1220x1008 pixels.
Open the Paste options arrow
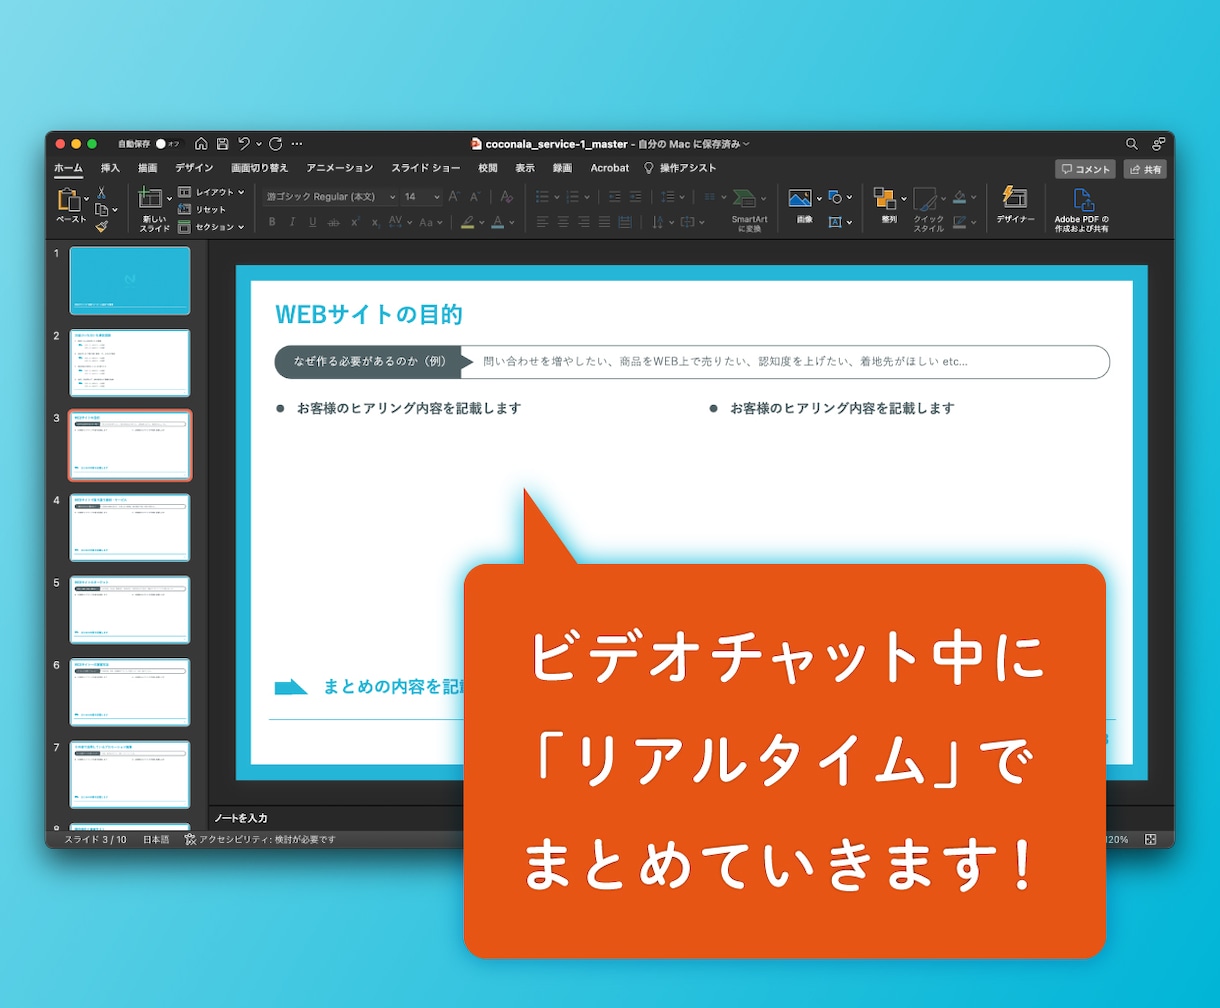point(87,198)
